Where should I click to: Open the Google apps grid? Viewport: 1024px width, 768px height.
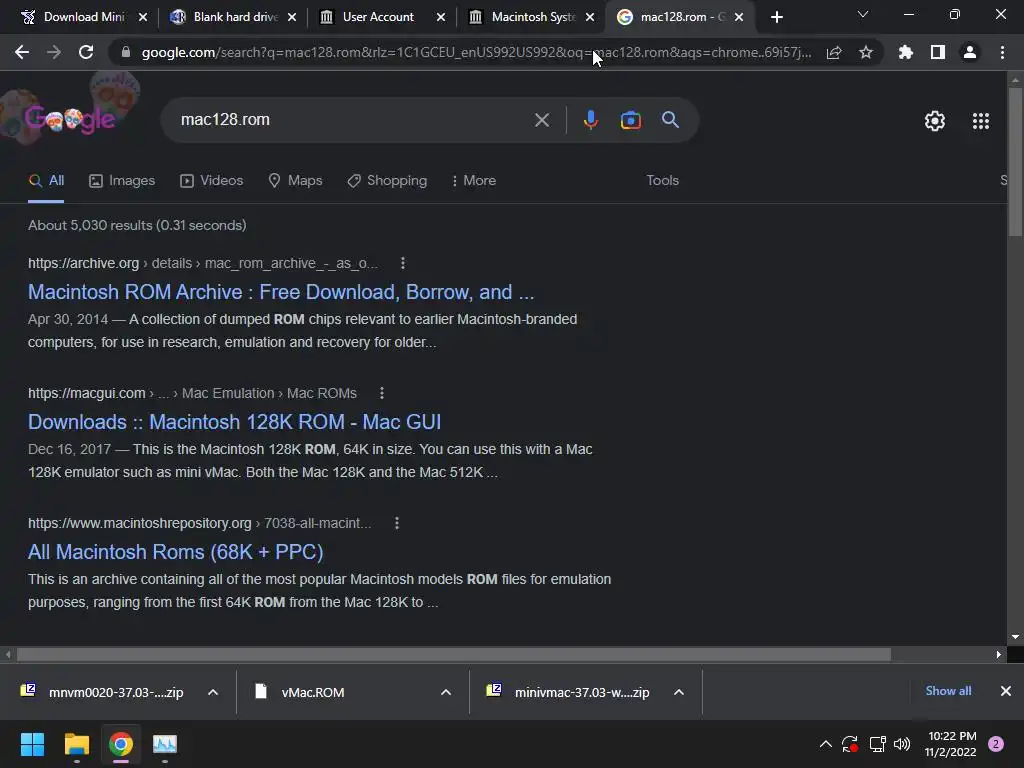tap(981, 121)
